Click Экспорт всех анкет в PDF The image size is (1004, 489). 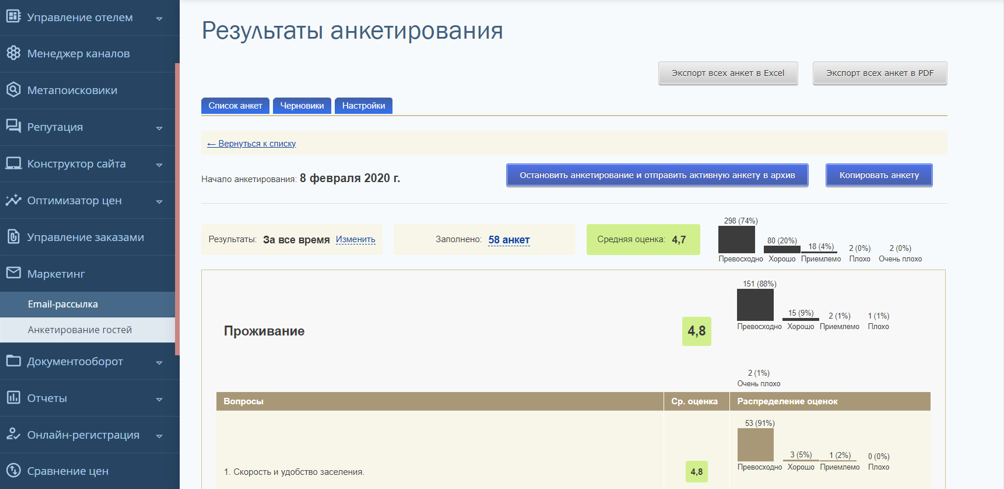(x=880, y=74)
